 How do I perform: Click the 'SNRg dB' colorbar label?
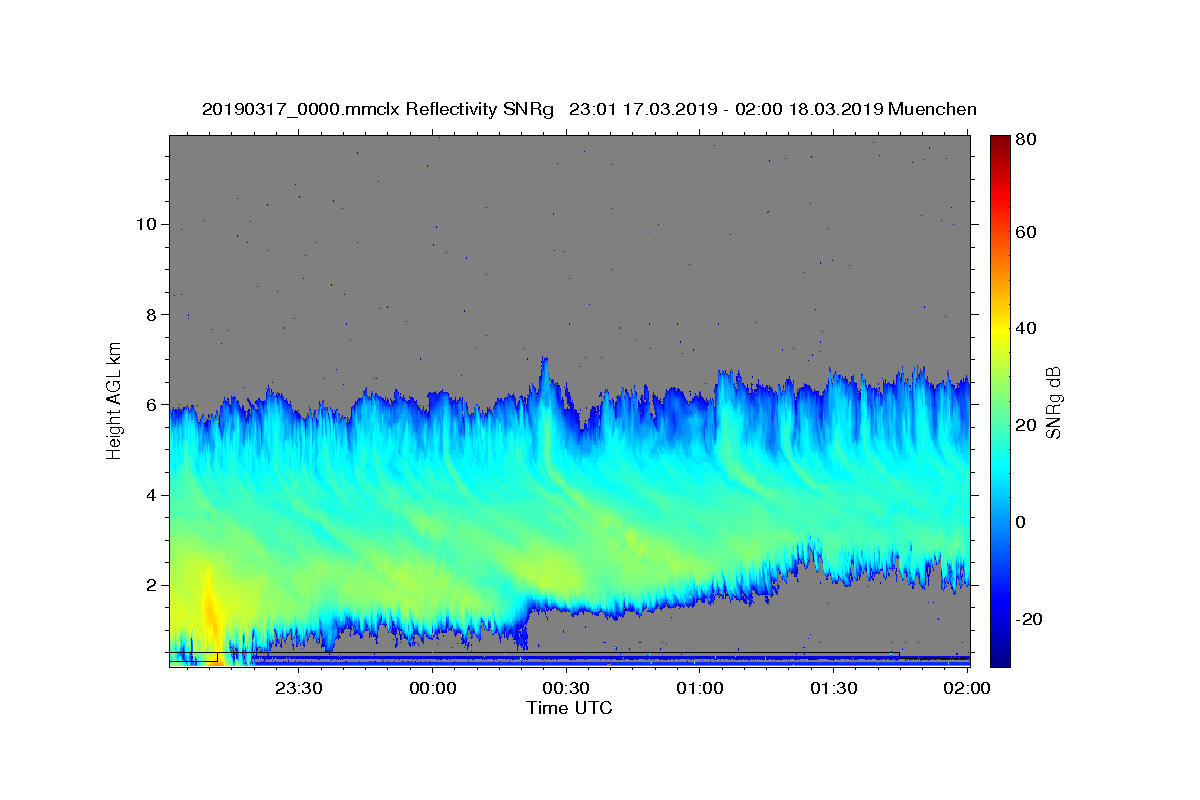[x=1052, y=403]
